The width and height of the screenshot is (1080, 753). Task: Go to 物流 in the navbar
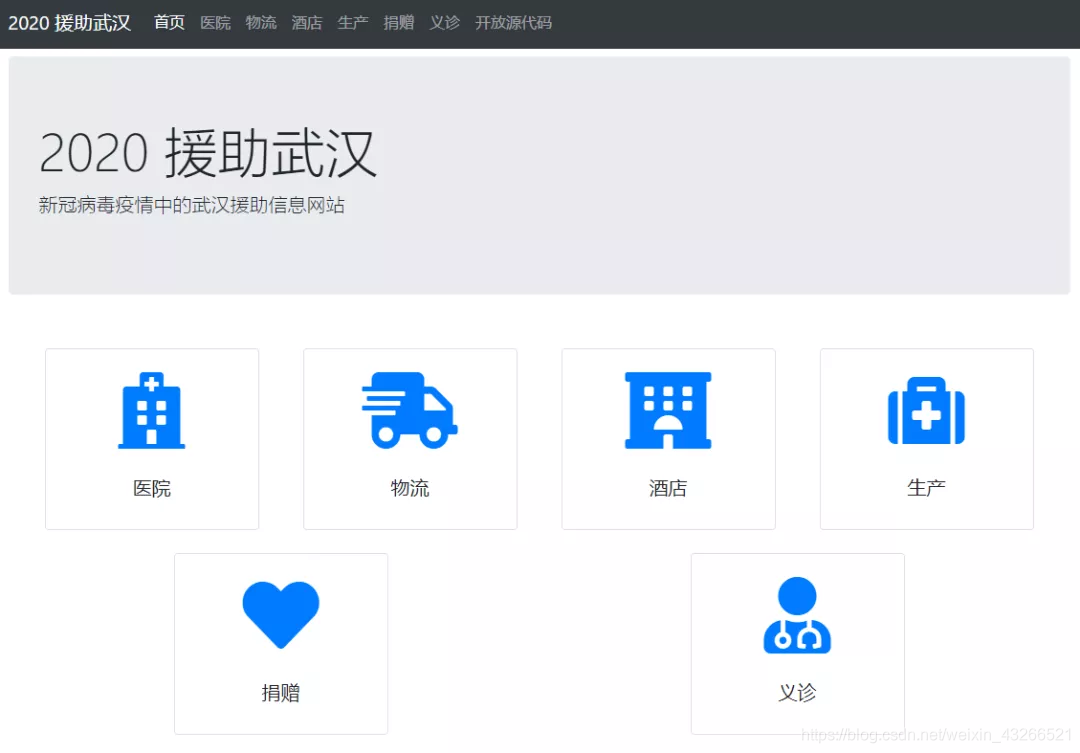pyautogui.click(x=261, y=23)
